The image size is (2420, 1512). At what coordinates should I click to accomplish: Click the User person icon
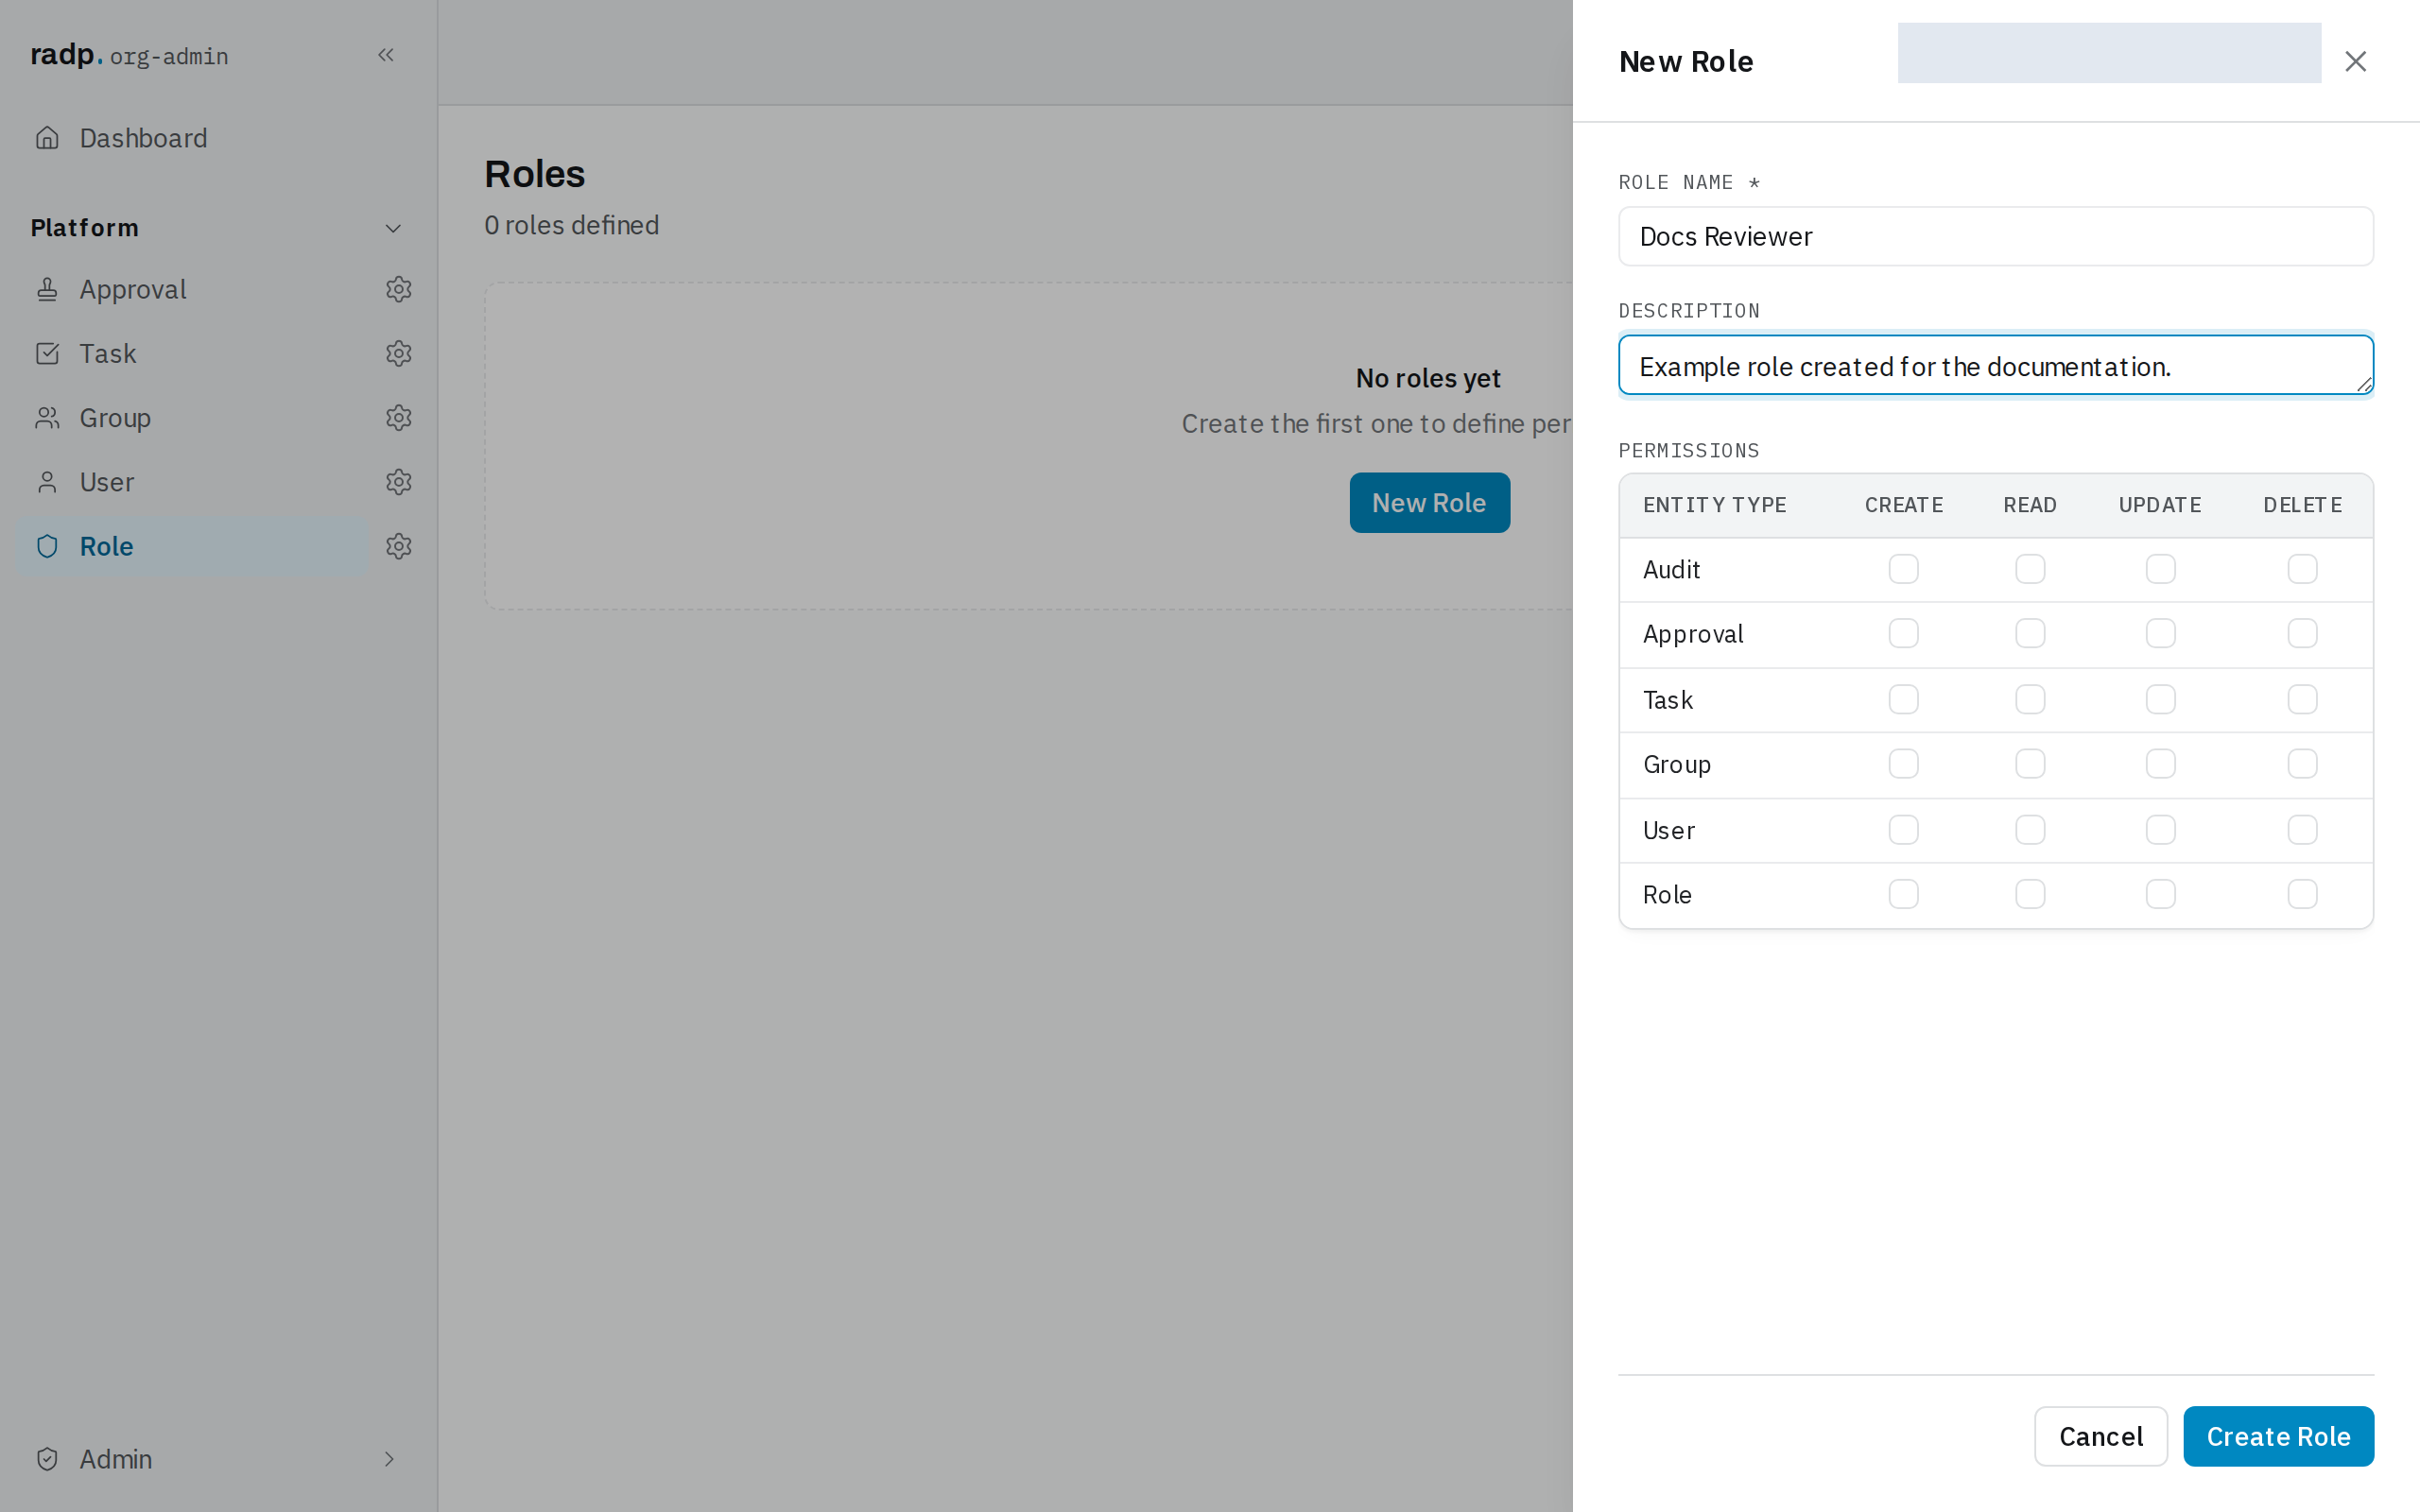[x=47, y=482]
